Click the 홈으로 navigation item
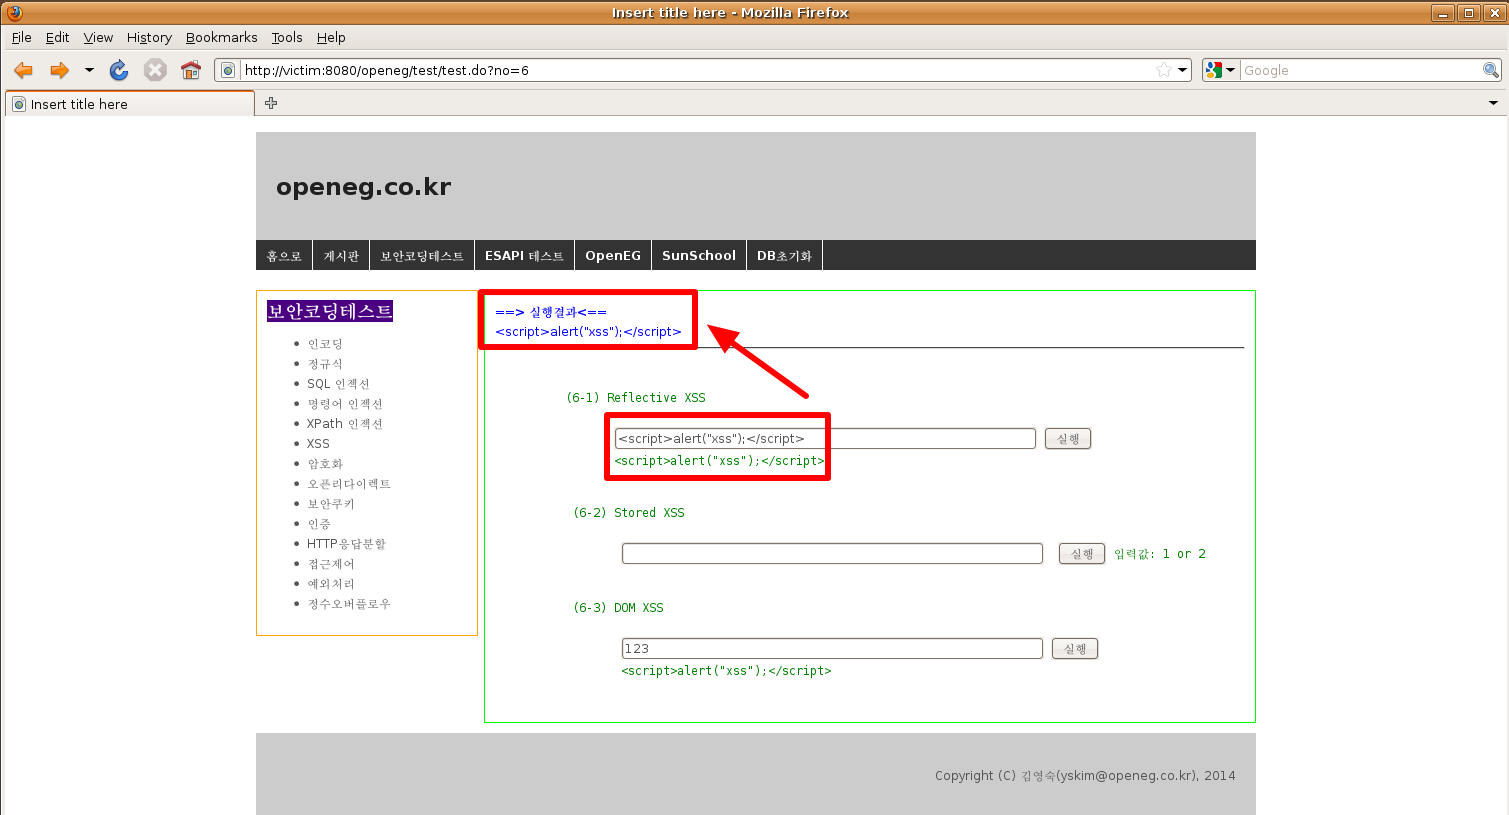This screenshot has width=1509, height=815. [284, 255]
